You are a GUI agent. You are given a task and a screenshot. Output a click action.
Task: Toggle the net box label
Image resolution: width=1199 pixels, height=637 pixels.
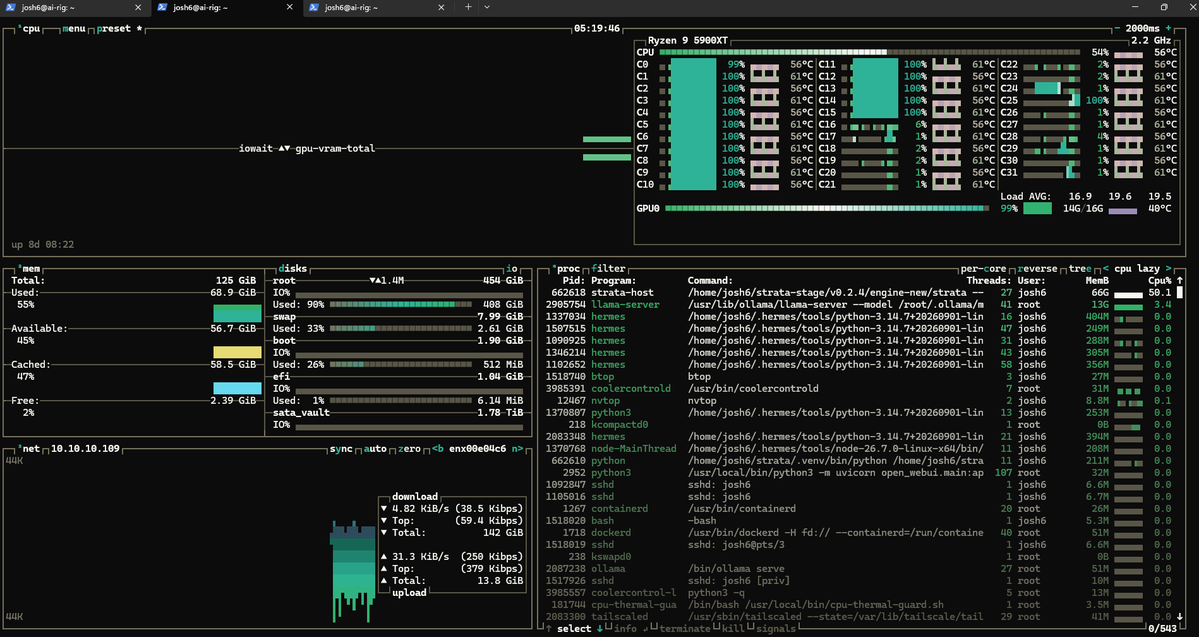tap(28, 448)
